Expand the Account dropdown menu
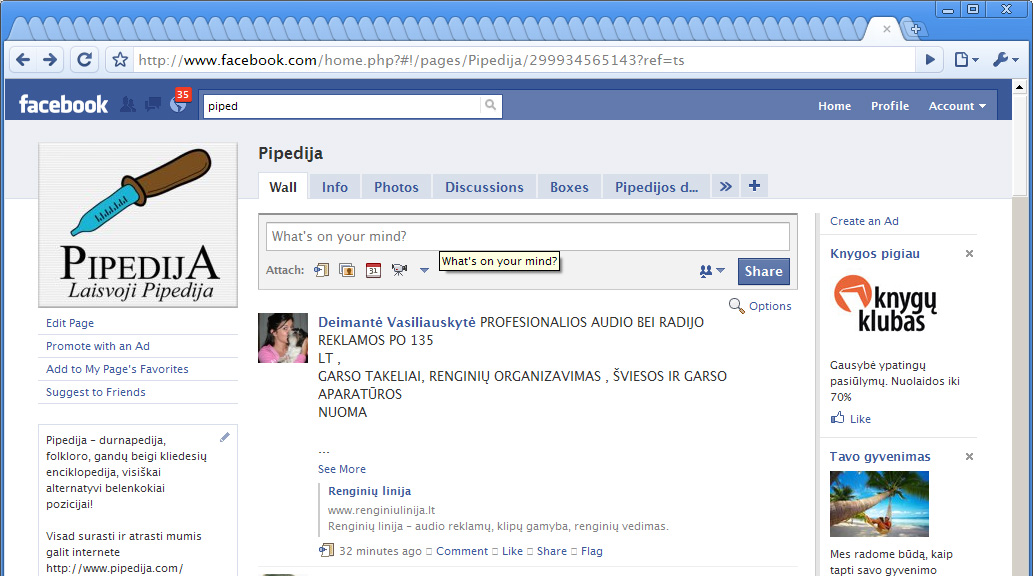The width and height of the screenshot is (1033, 576). click(956, 106)
